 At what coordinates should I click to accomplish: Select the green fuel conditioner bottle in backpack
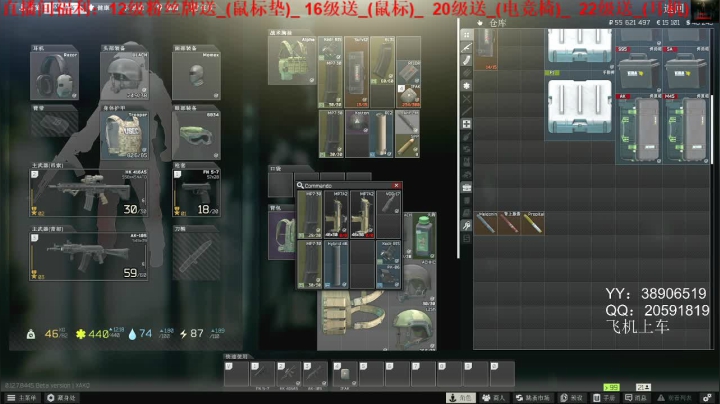[424, 236]
